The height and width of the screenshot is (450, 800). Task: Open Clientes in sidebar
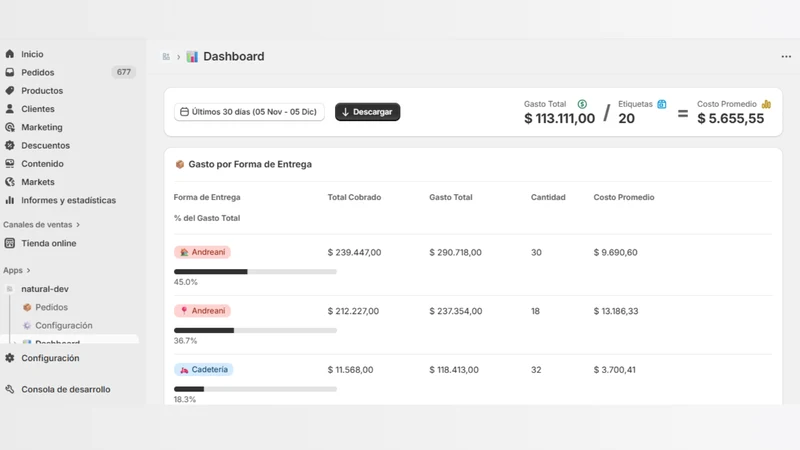pyautogui.click(x=38, y=109)
